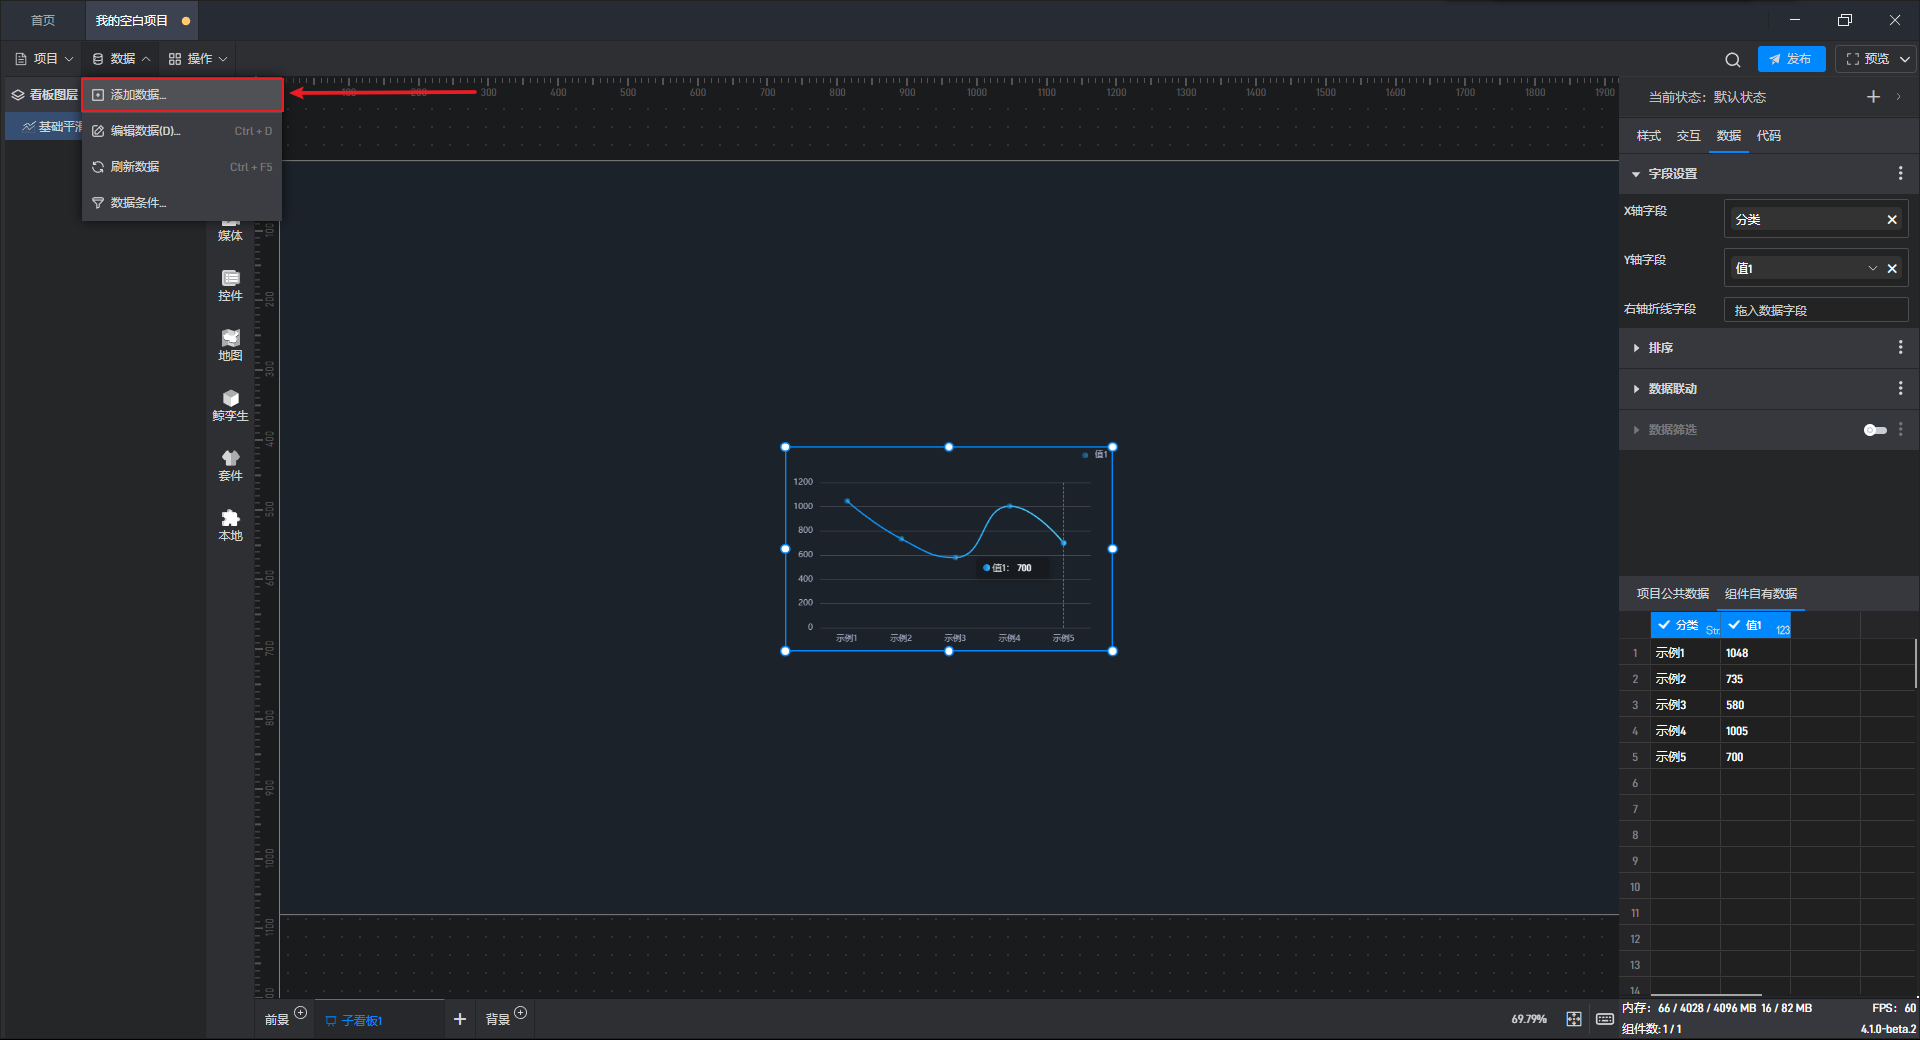Choose 编辑数据(D) menu entry
The width and height of the screenshot is (1920, 1040).
(182, 131)
